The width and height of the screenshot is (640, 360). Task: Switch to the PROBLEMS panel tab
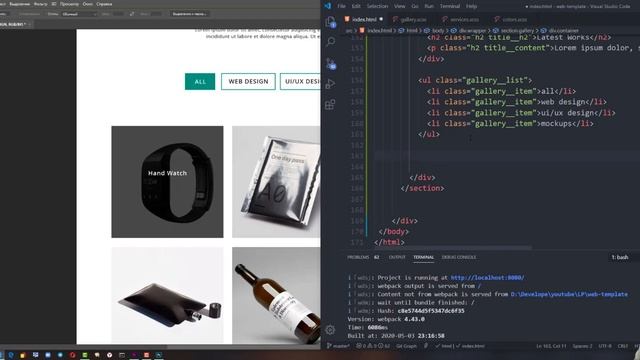[363, 257]
